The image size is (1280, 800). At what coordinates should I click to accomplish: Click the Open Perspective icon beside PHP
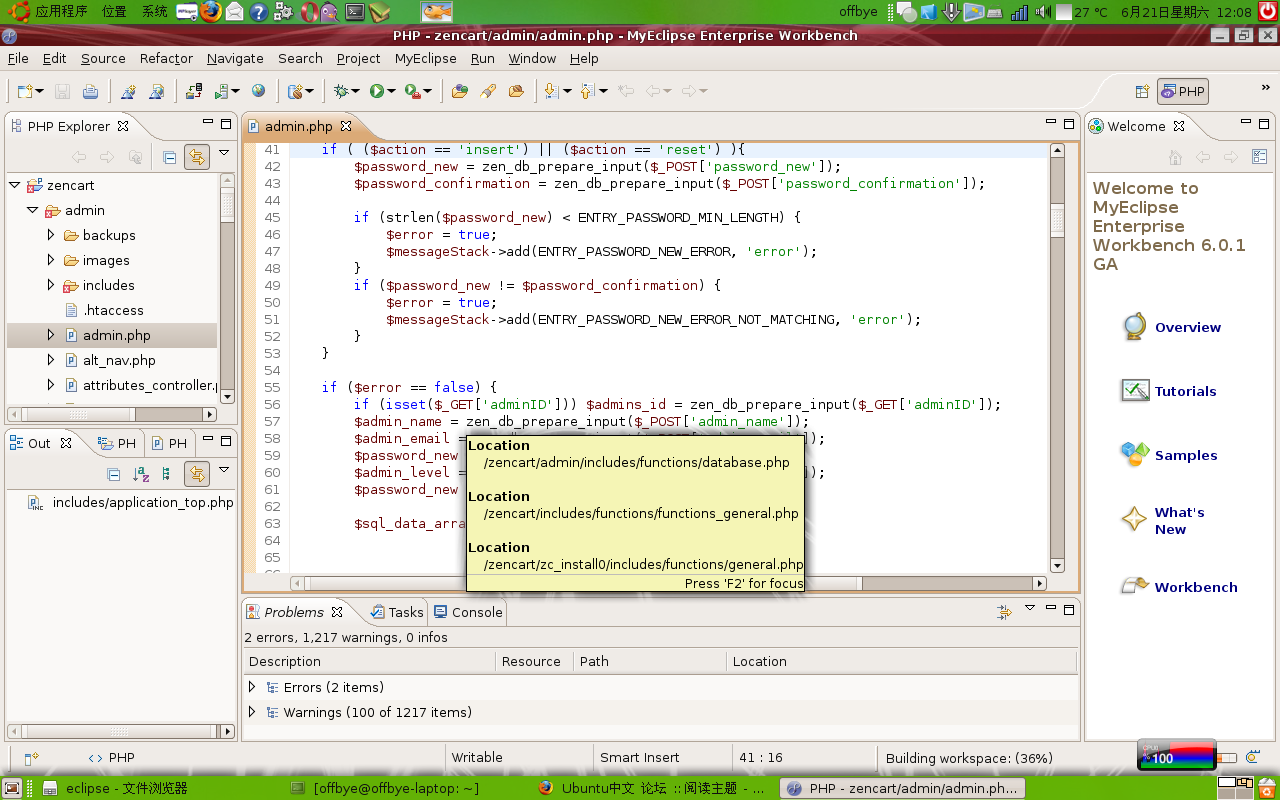point(1142,91)
